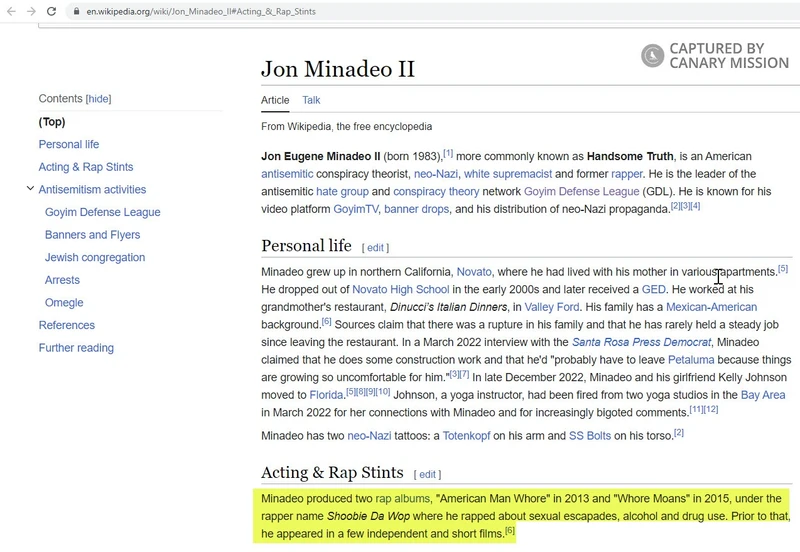
Task: Open the hate group link
Action: pos(342,191)
